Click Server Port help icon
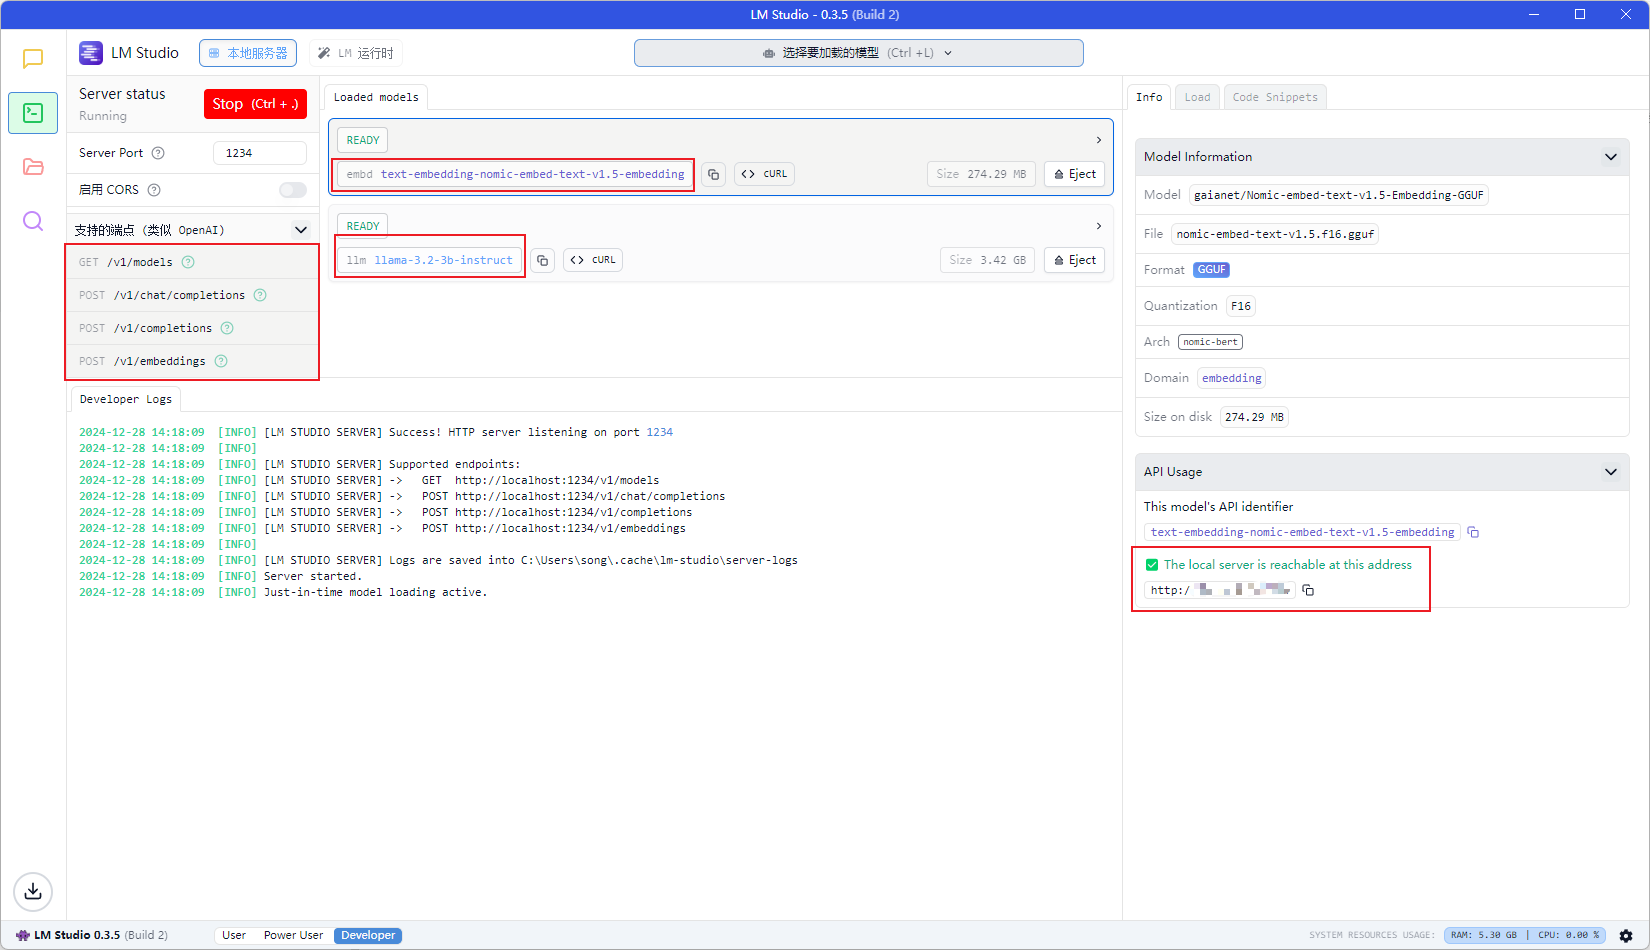Image resolution: width=1650 pixels, height=950 pixels. (x=158, y=153)
